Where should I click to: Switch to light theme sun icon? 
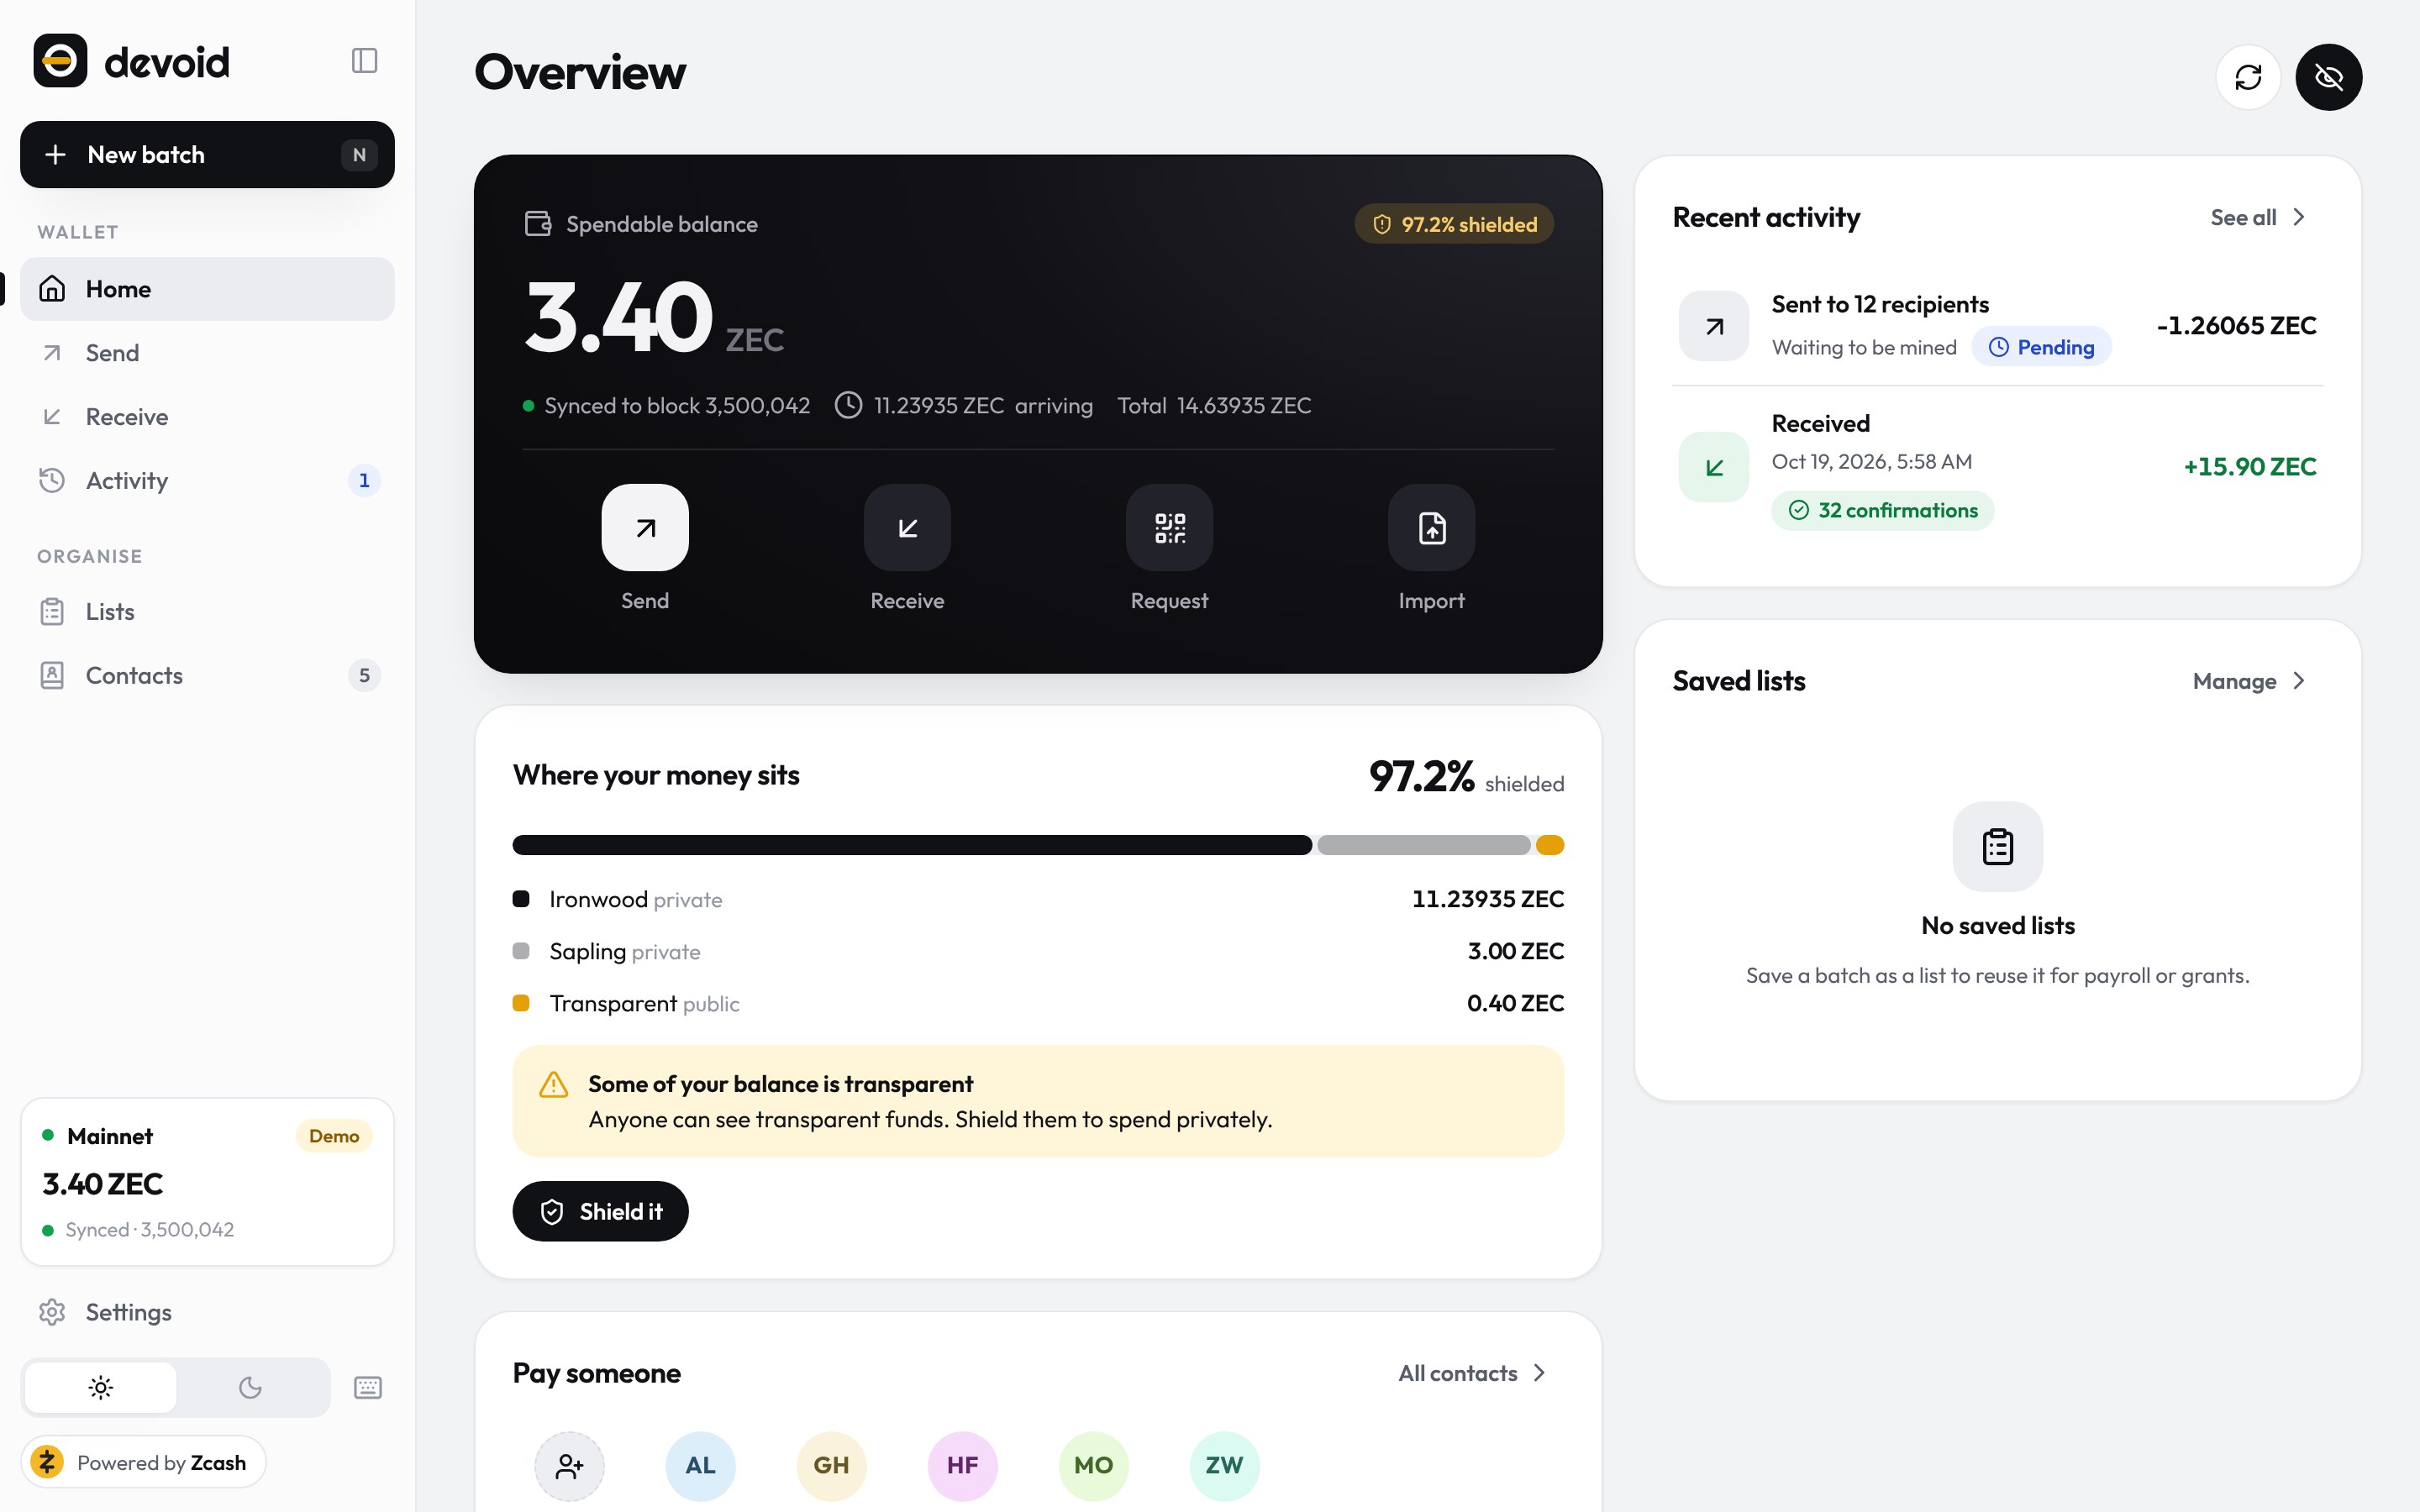101,1388
